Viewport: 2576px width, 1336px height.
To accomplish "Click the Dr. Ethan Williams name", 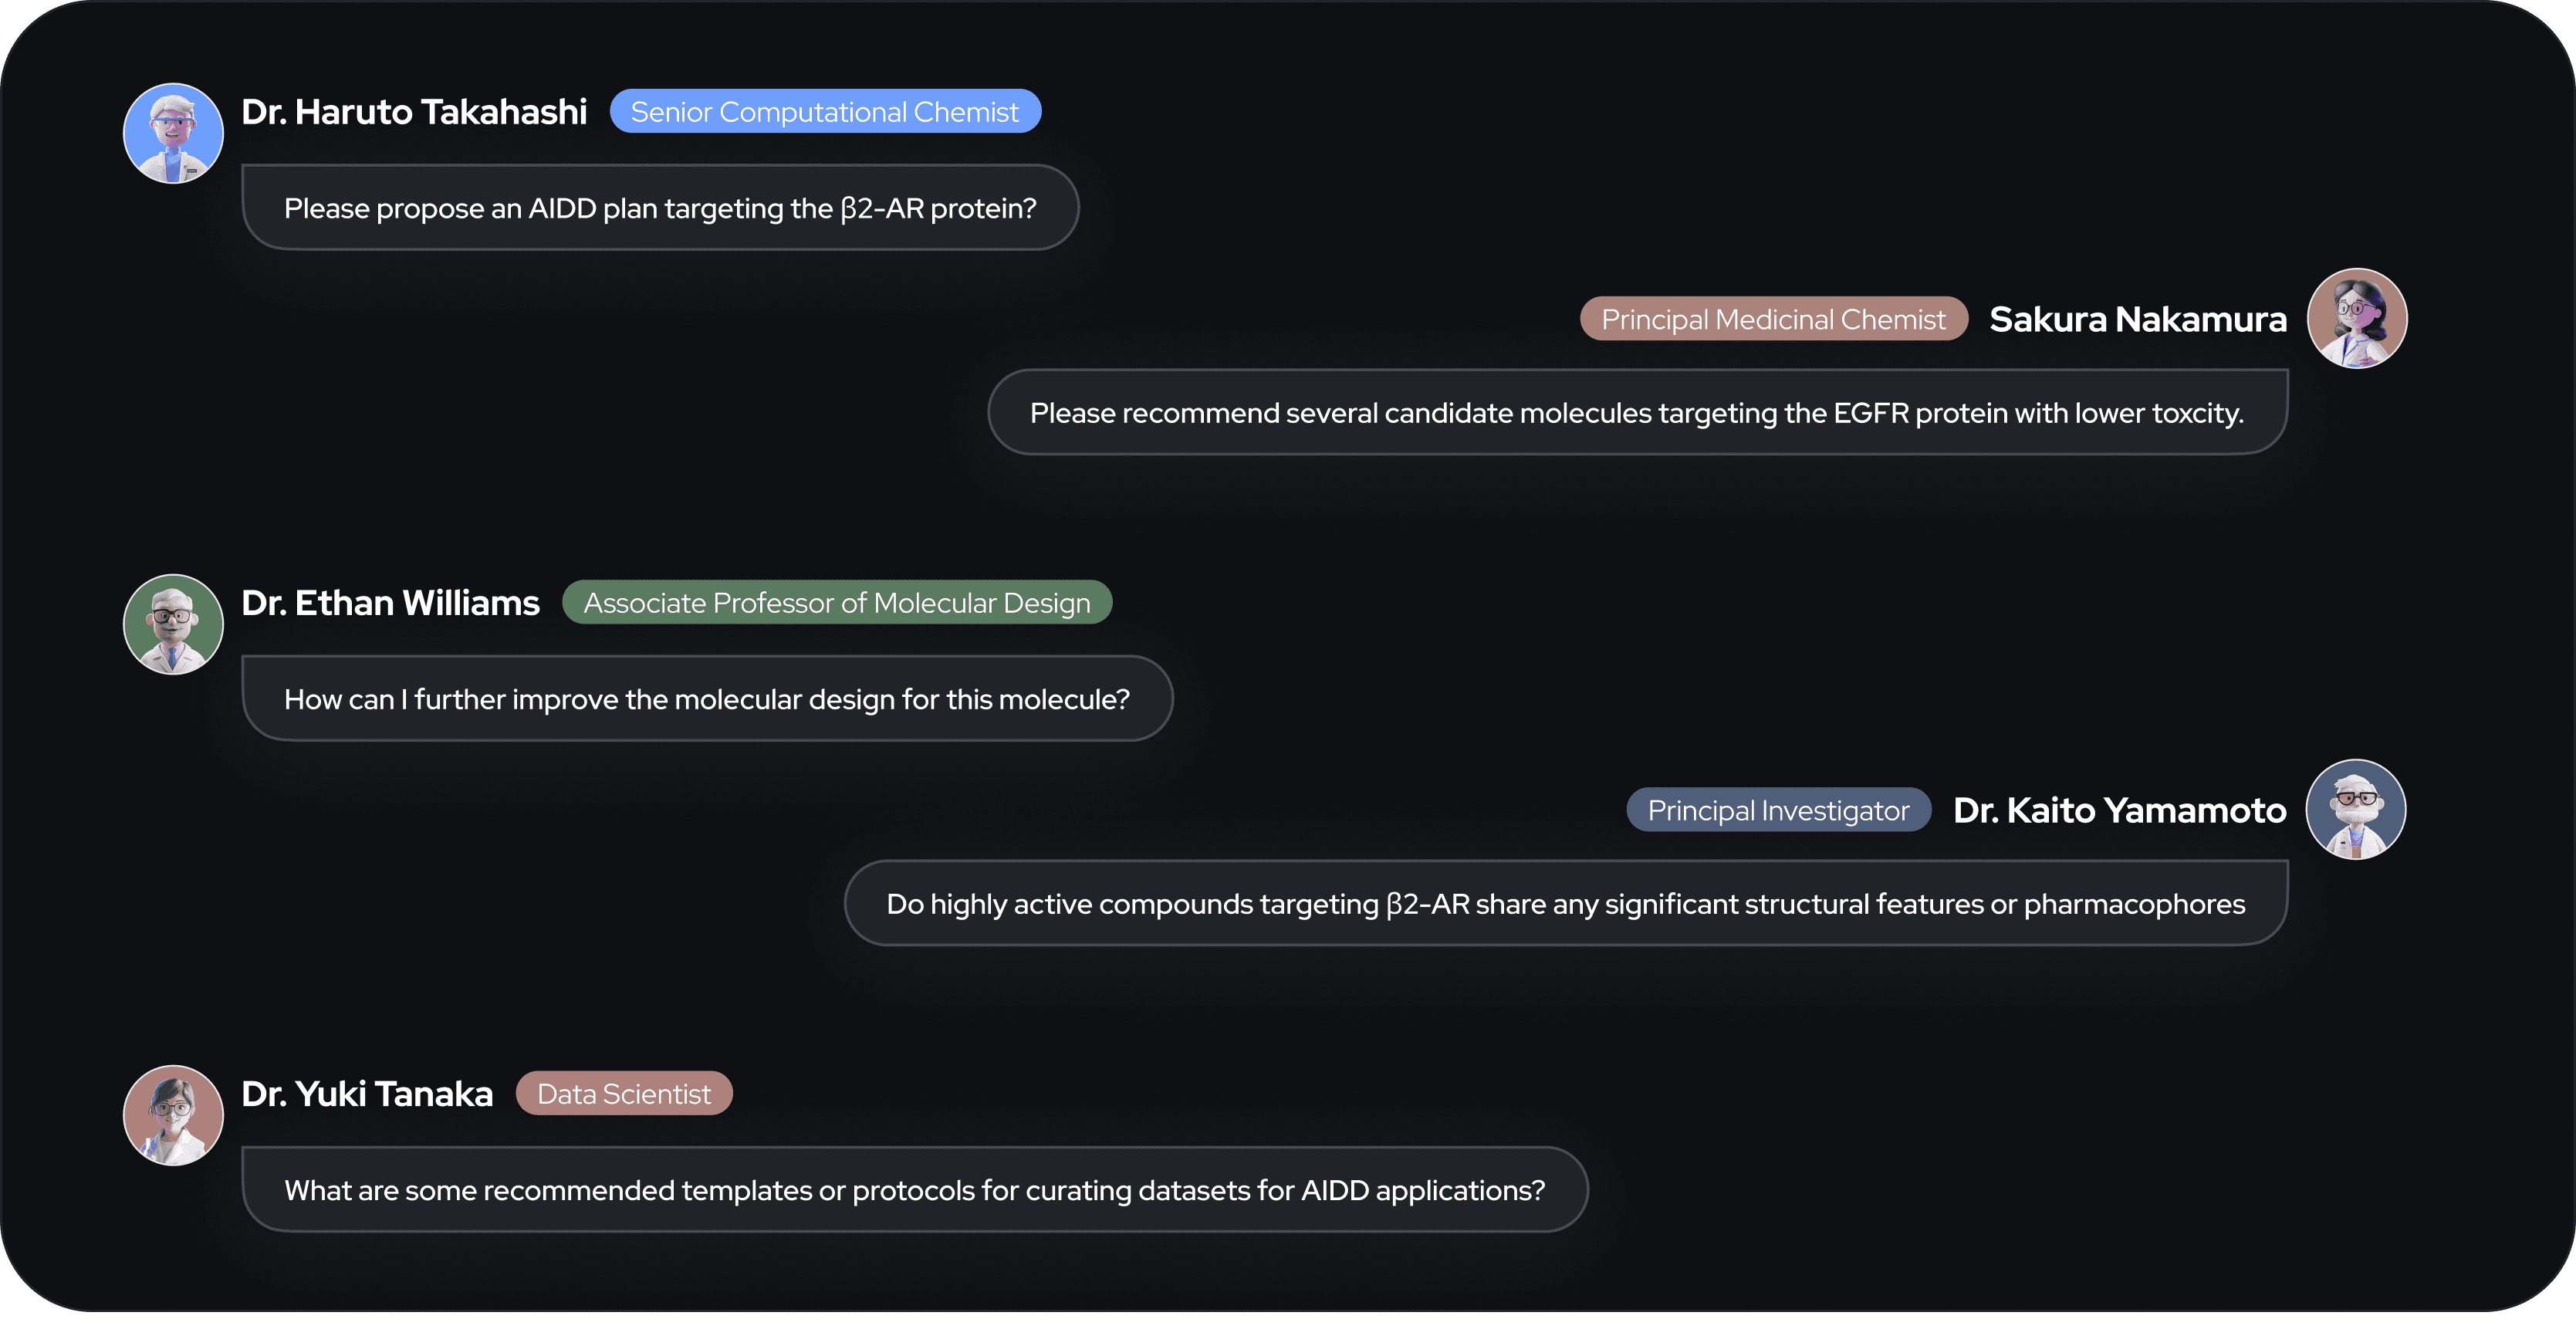I will 390,603.
